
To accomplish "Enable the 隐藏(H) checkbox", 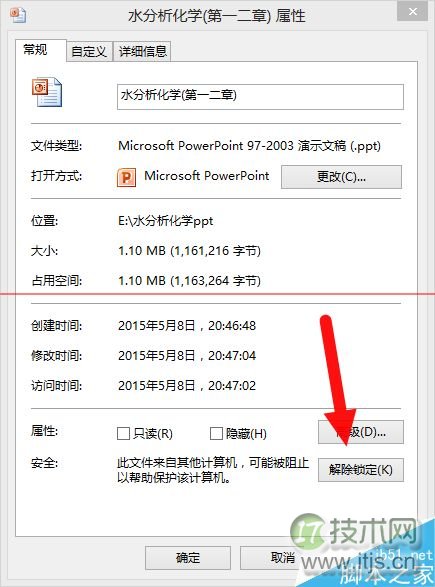I will [216, 434].
